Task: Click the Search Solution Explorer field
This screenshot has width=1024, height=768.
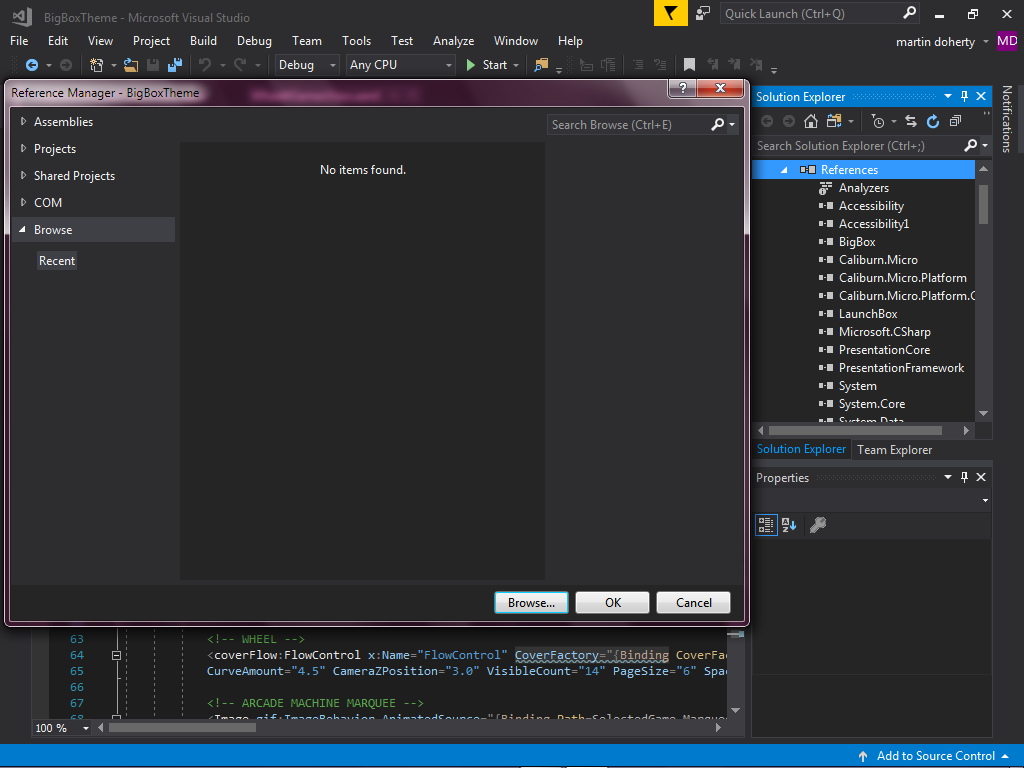Action: click(859, 146)
